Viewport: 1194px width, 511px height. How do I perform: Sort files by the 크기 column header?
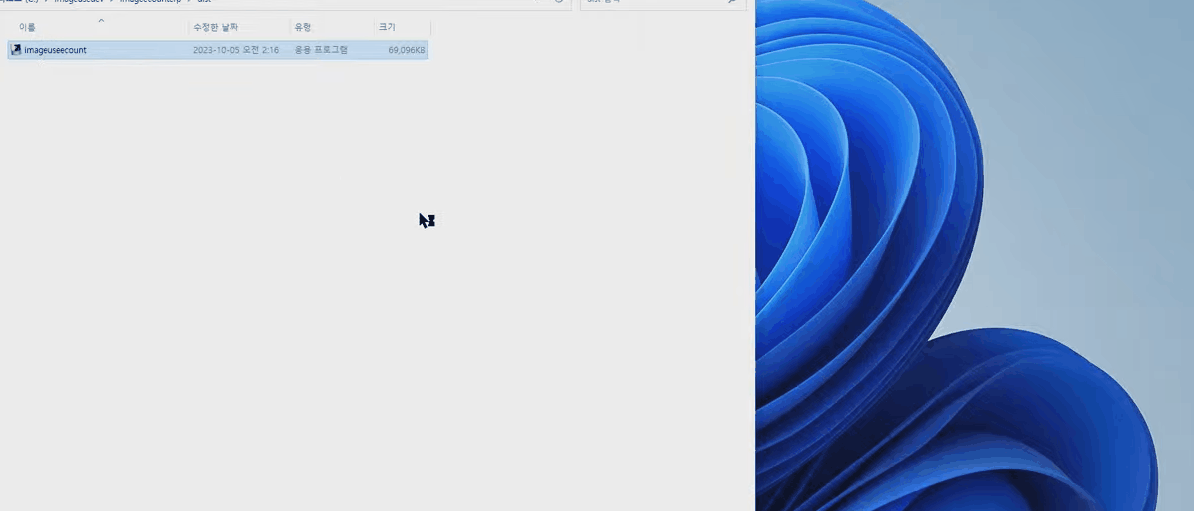pyautogui.click(x=387, y=27)
